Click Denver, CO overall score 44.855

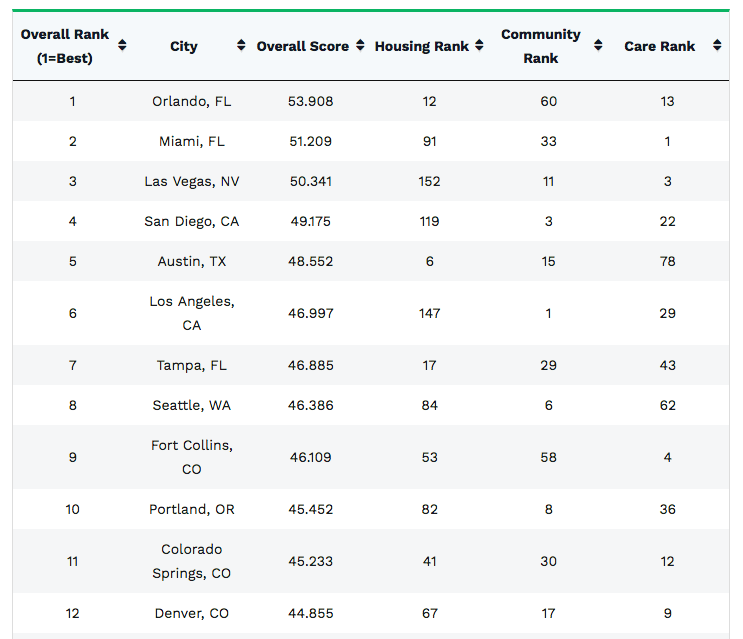[x=311, y=613]
